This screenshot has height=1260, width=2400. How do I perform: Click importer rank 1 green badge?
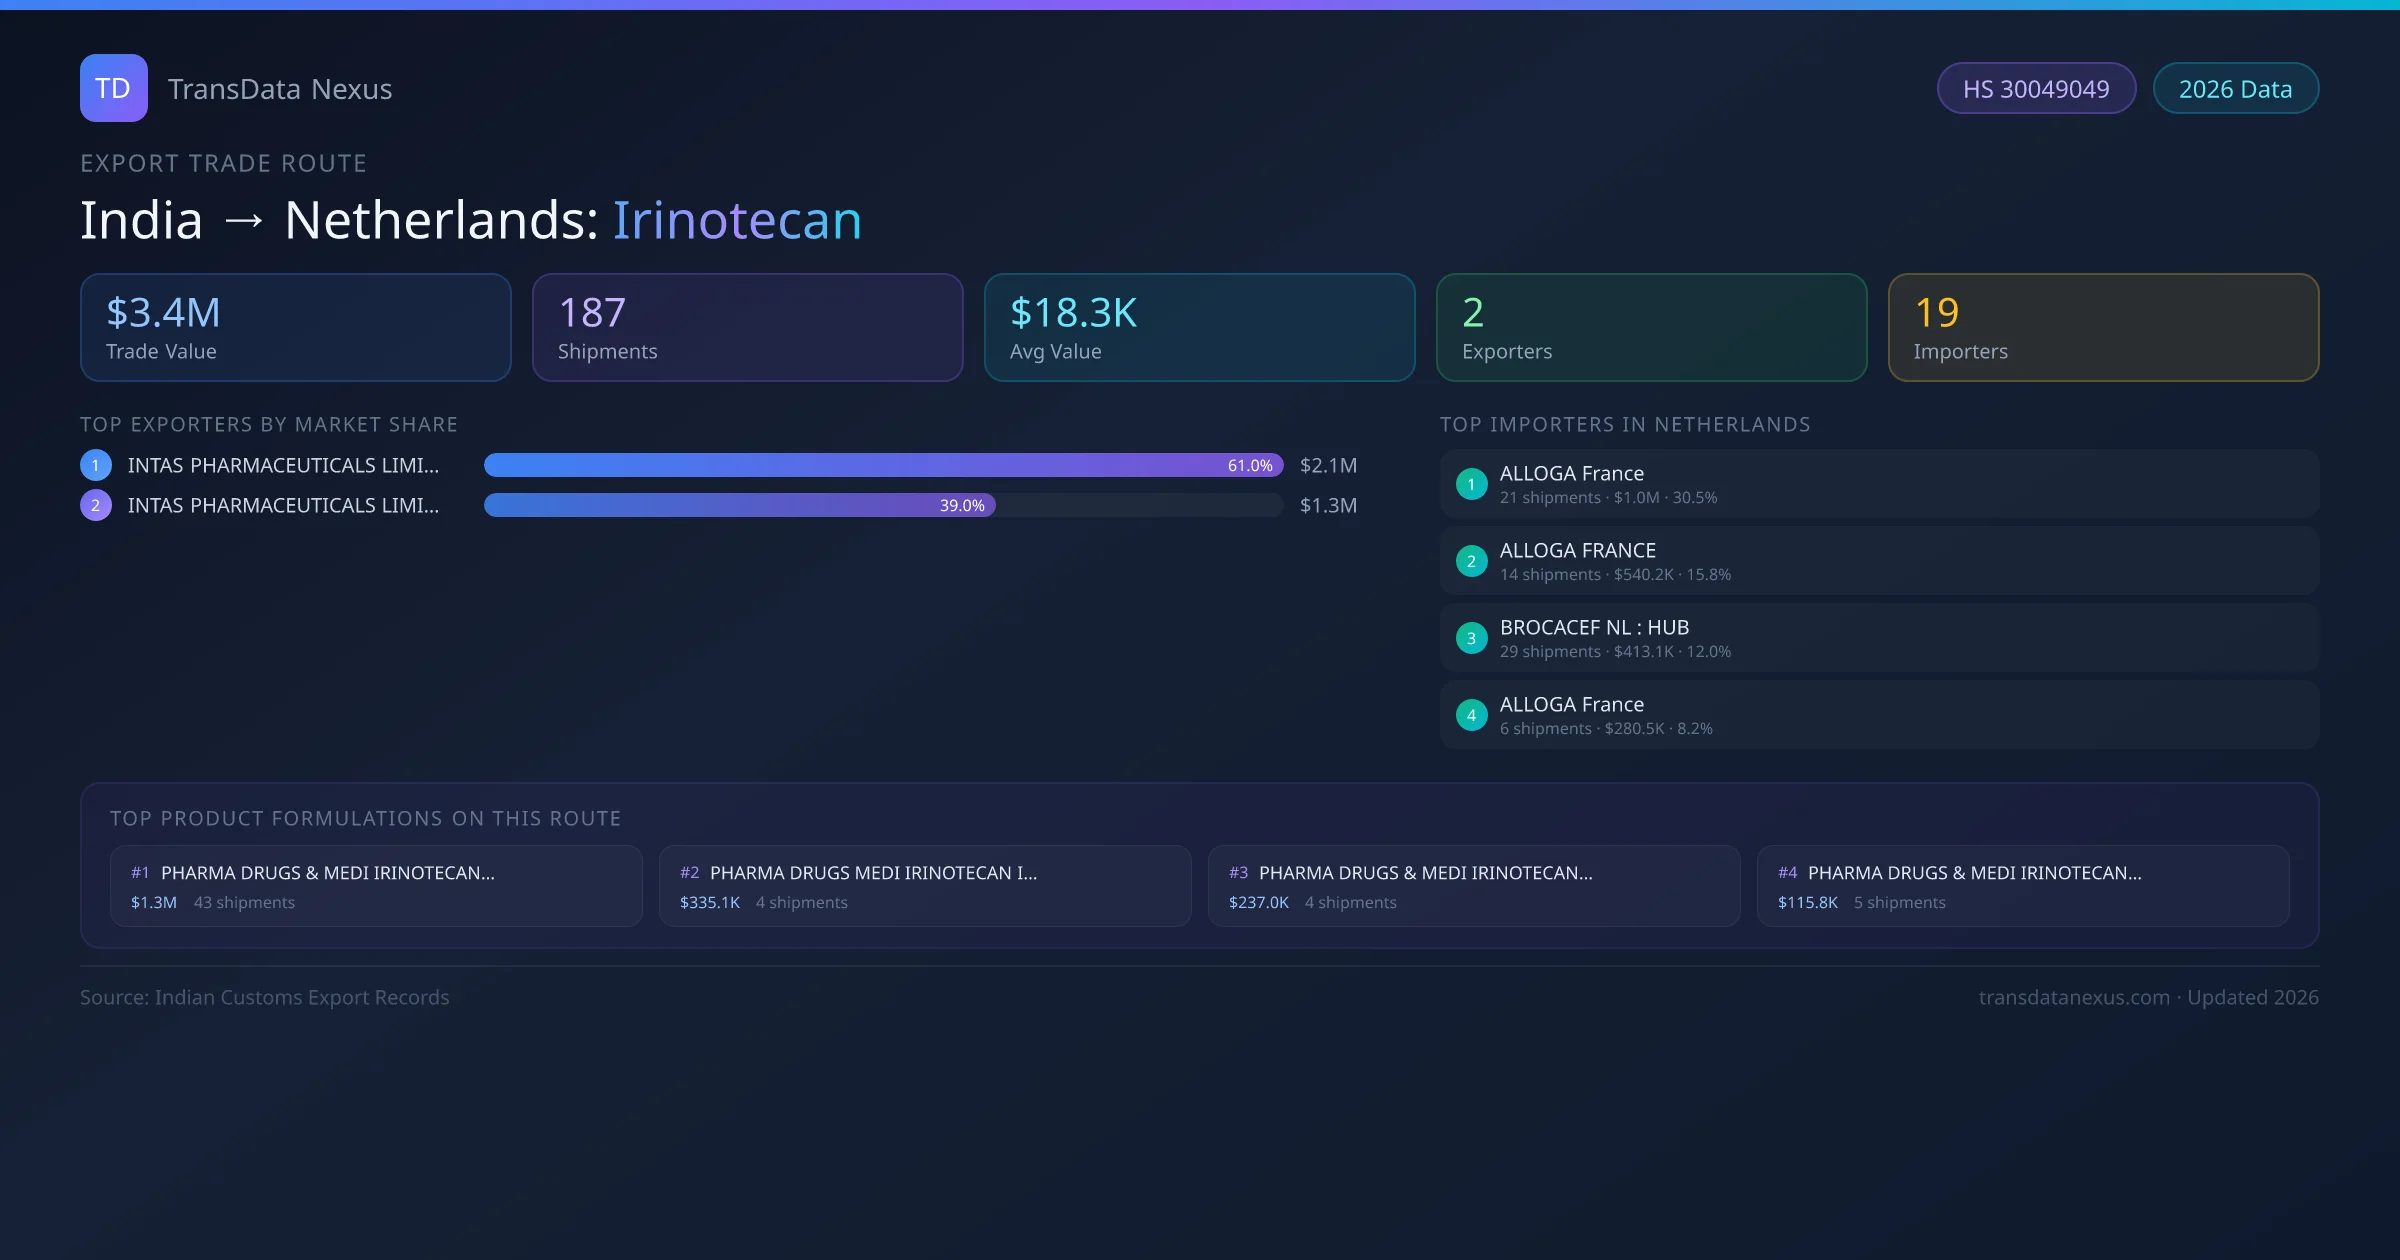point(1471,484)
